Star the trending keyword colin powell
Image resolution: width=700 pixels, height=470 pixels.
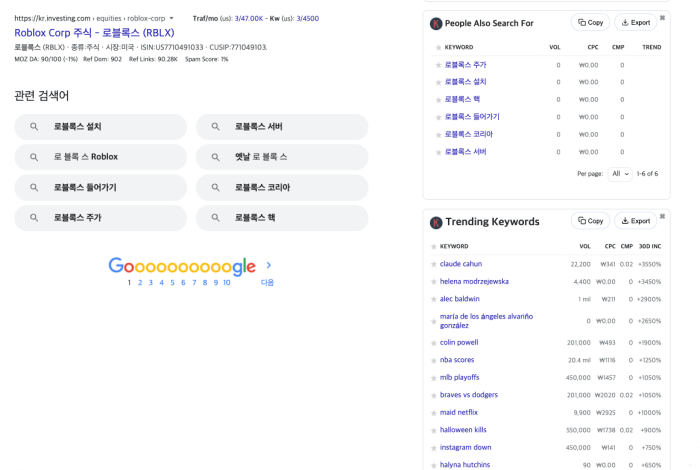433,343
